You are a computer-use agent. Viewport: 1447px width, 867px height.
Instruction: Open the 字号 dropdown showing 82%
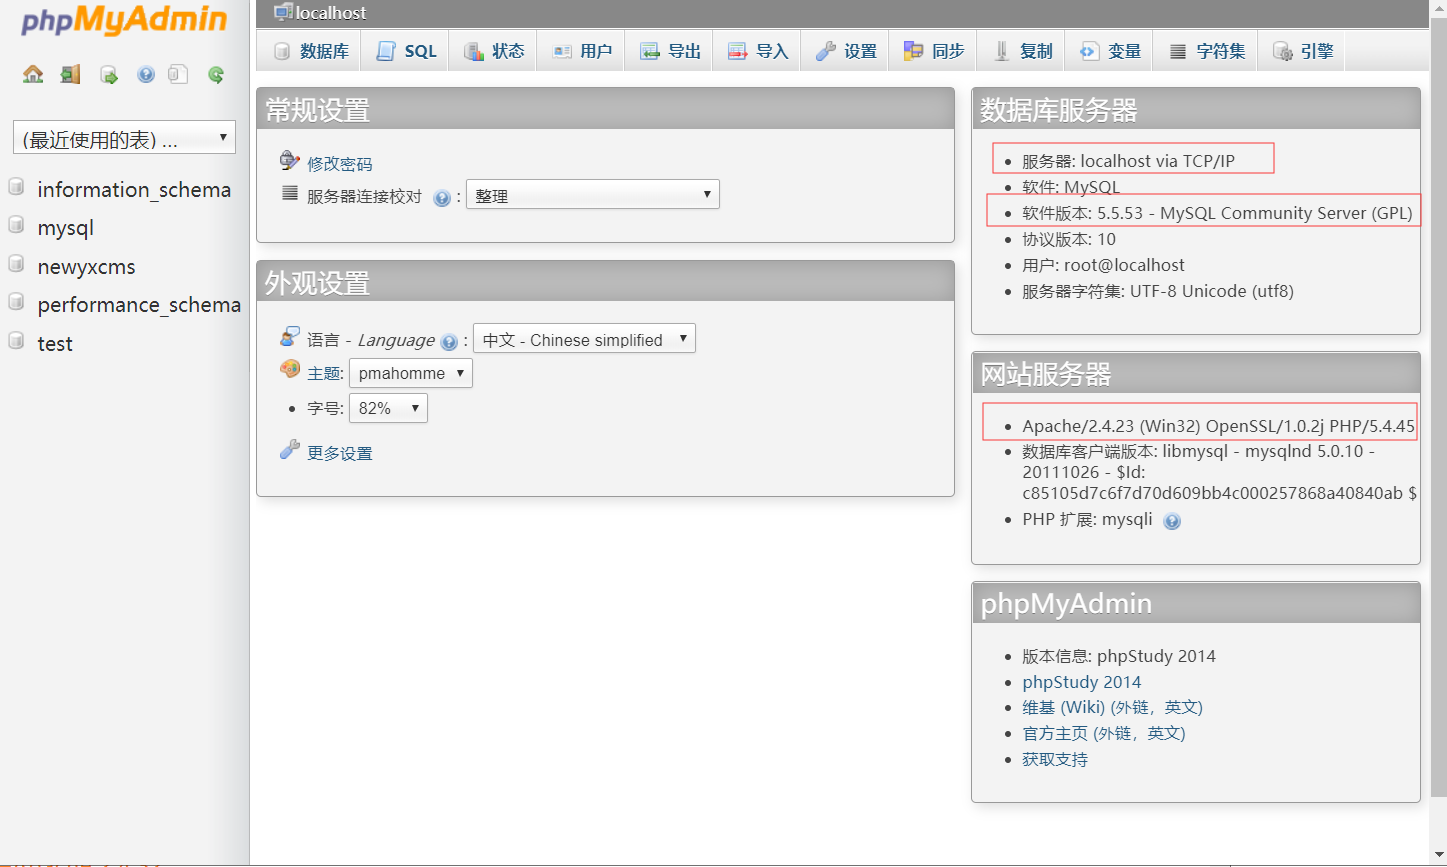388,408
